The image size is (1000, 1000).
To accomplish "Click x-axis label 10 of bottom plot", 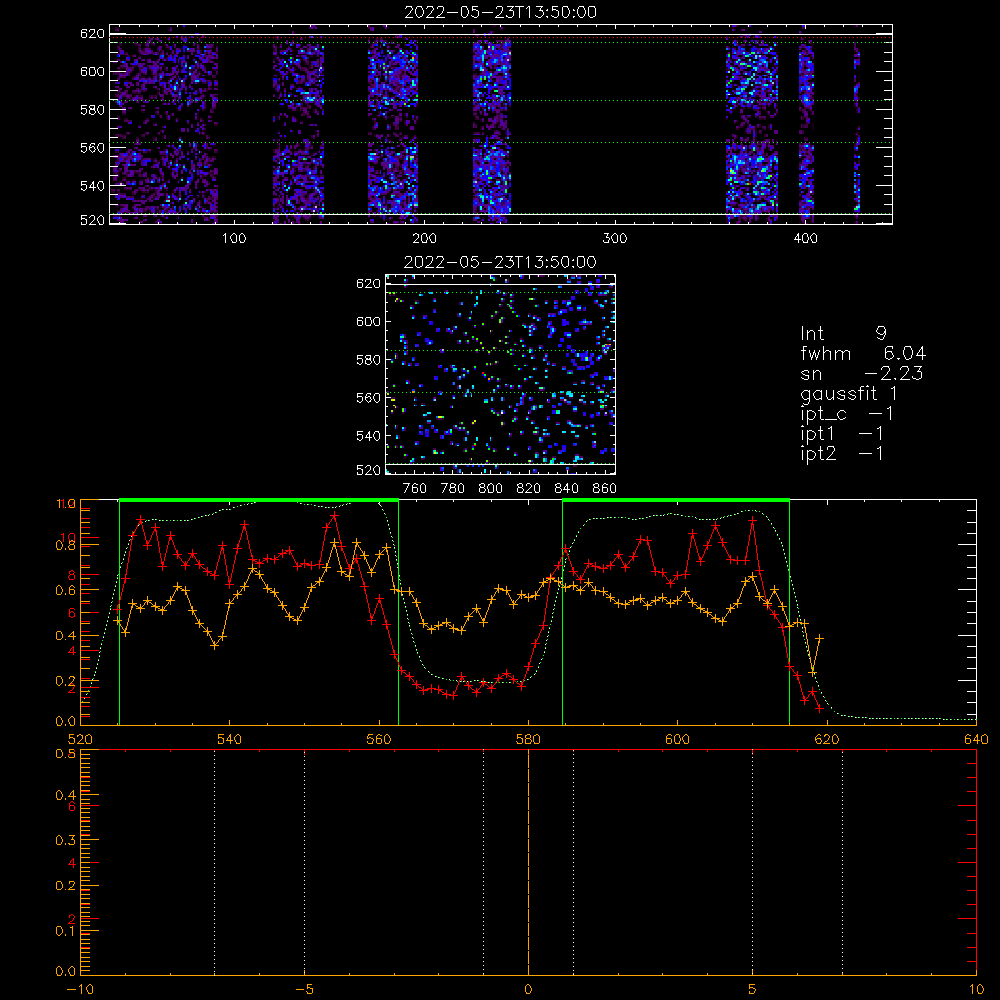I will (x=976, y=990).
